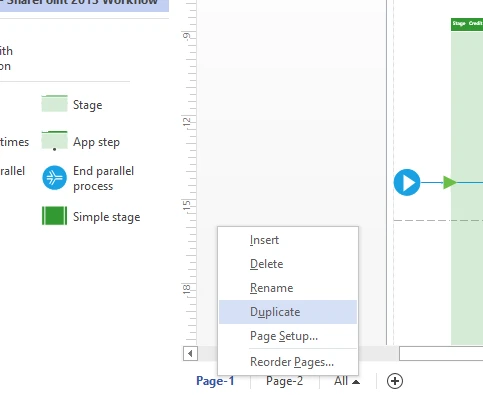
Task: Select the App step shape
Action: tap(54, 141)
